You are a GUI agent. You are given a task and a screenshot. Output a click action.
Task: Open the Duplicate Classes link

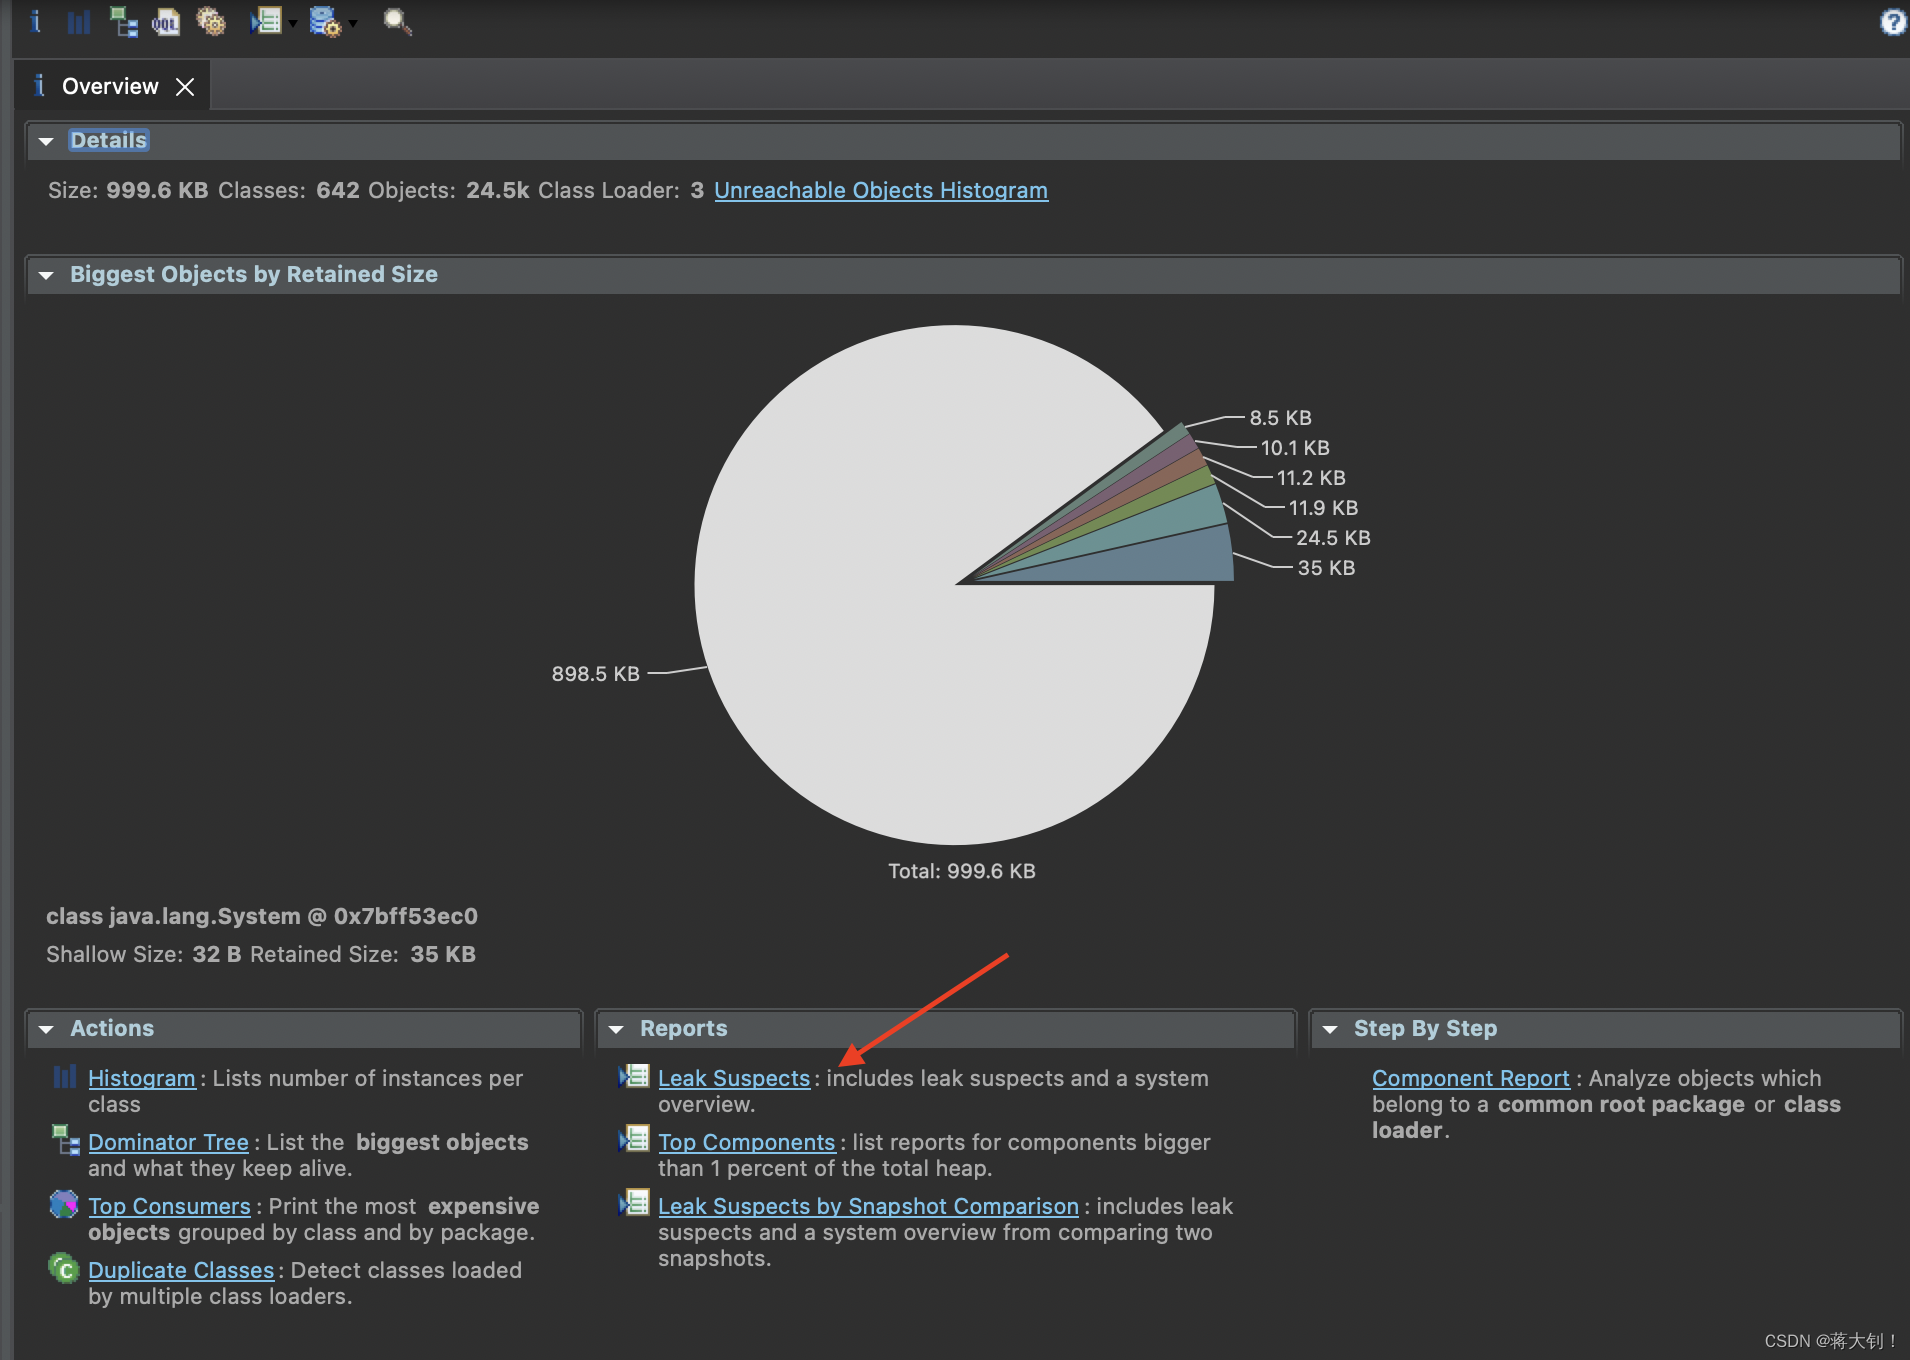pos(181,1270)
